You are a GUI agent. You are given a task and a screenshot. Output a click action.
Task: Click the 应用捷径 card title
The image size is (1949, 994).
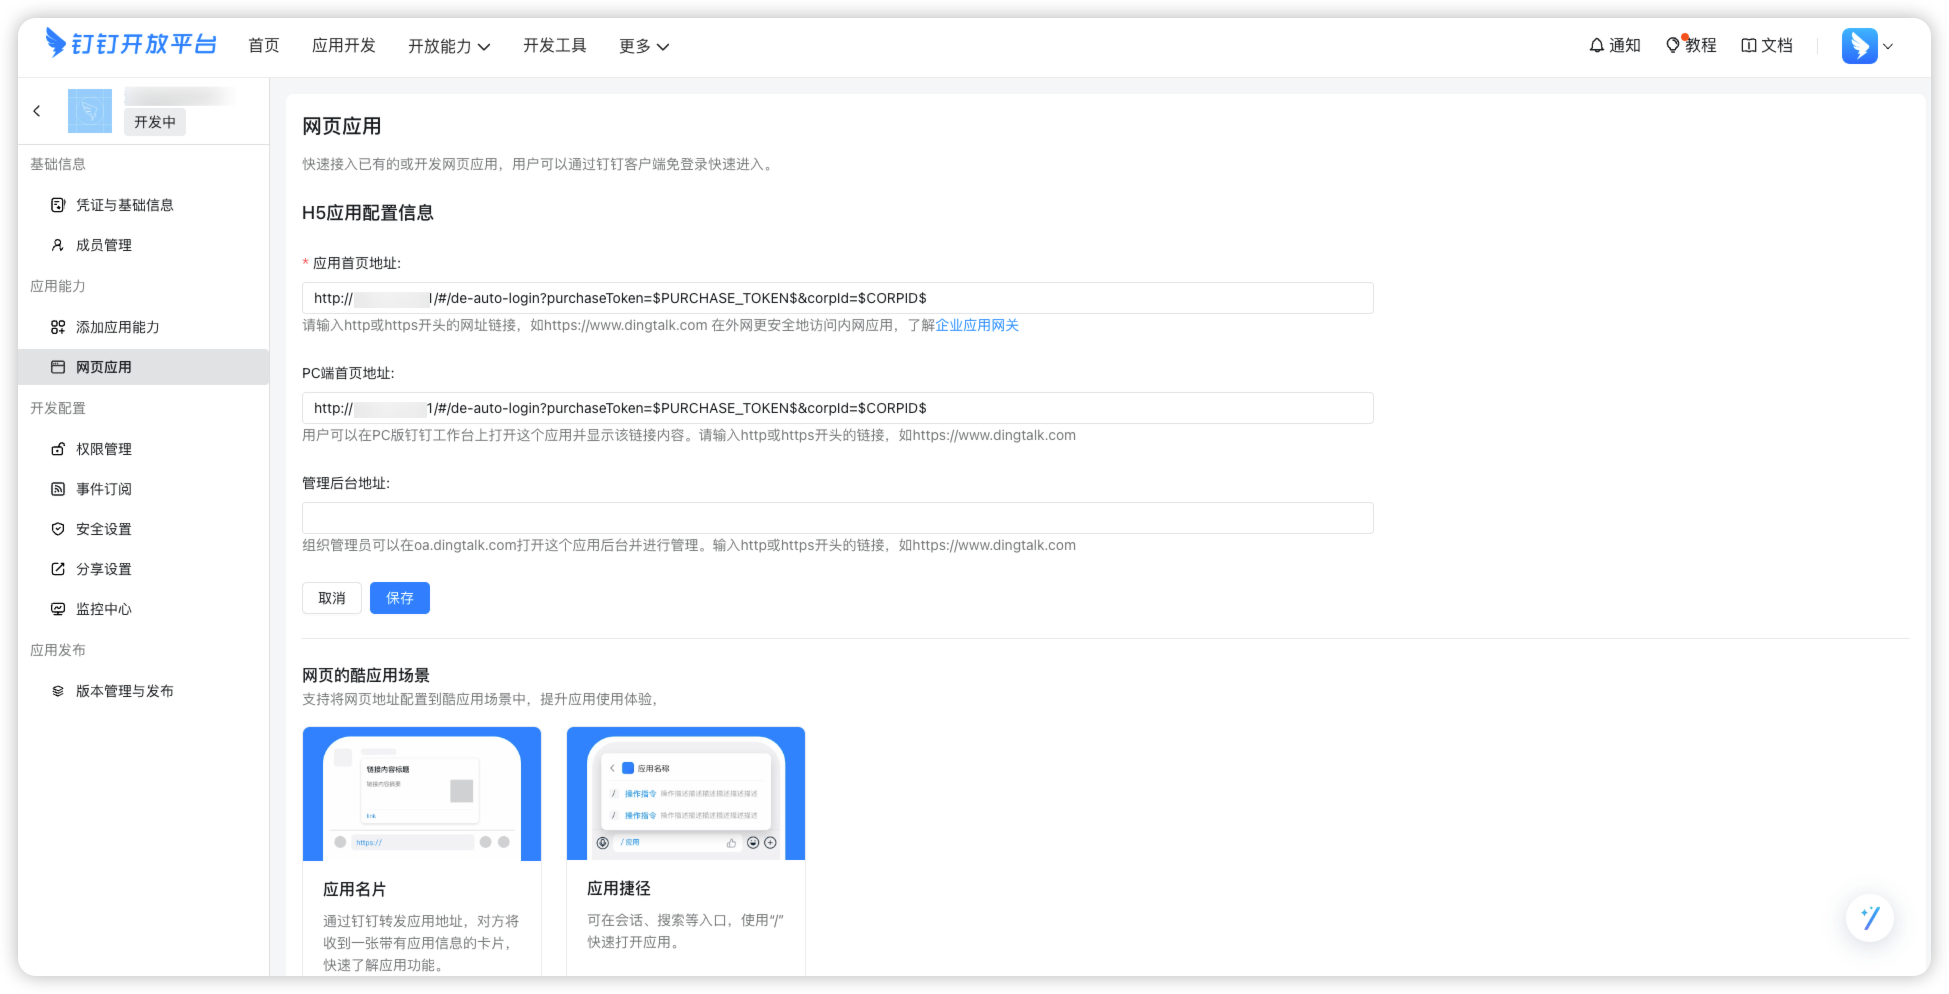click(x=619, y=888)
